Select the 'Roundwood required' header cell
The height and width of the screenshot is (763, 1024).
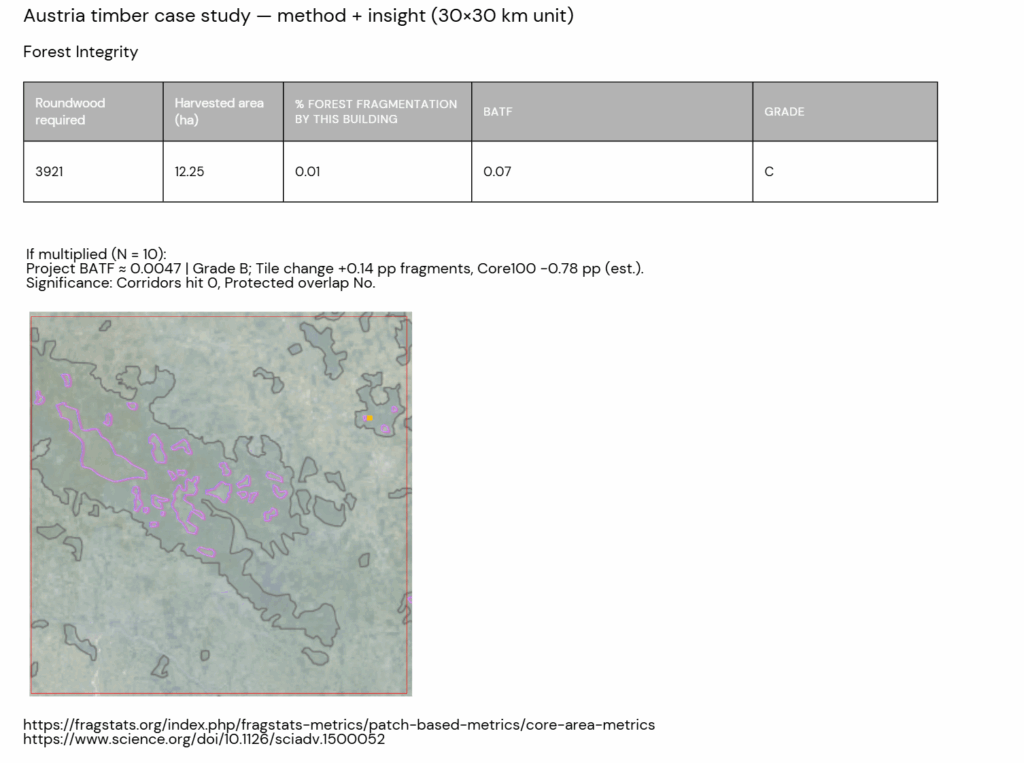93,111
